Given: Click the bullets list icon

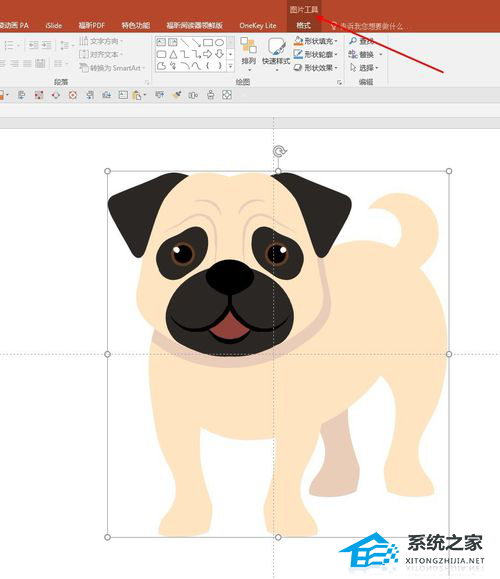Looking at the screenshot, I should click(x=10, y=45).
